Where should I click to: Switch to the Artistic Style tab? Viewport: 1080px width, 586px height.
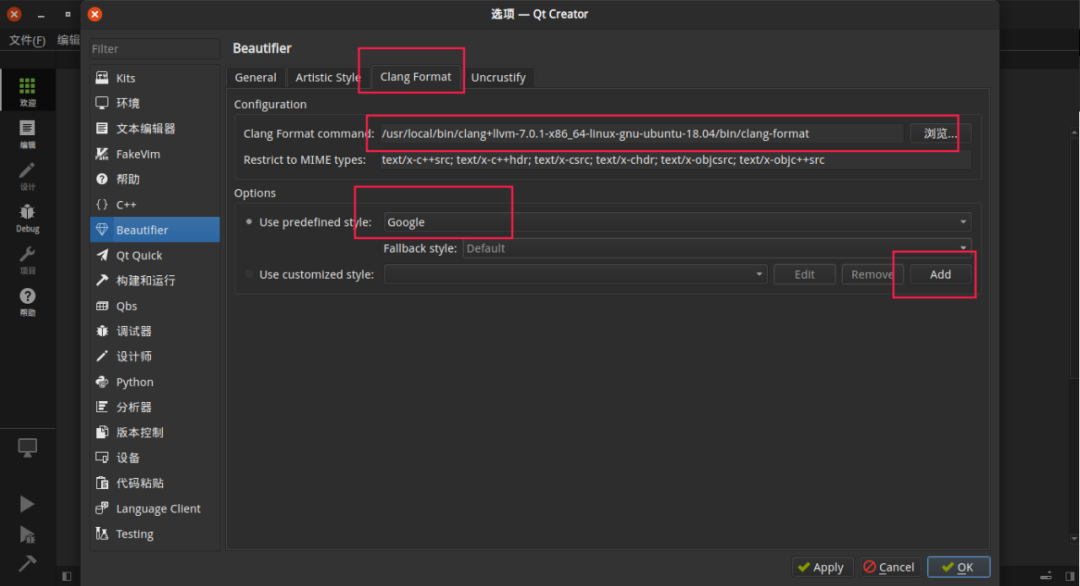tap(328, 77)
